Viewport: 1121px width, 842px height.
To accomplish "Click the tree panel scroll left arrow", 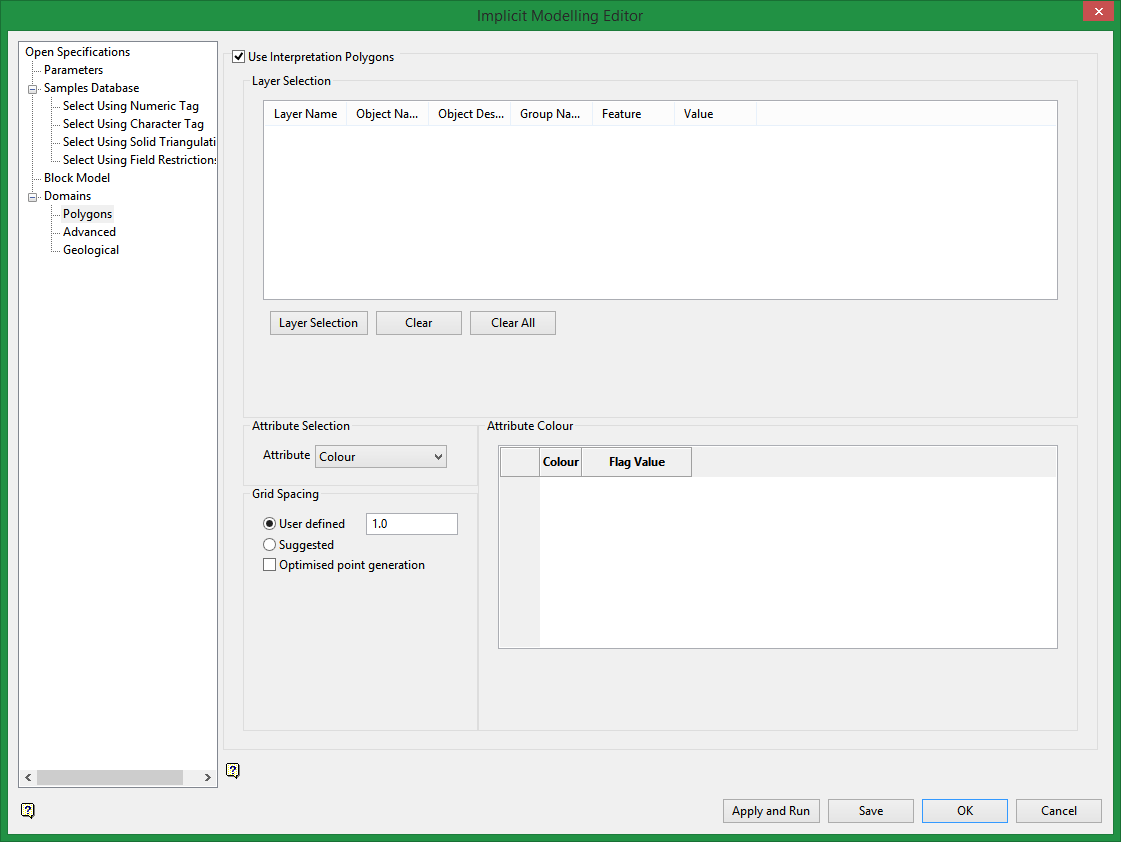I will tap(28, 777).
